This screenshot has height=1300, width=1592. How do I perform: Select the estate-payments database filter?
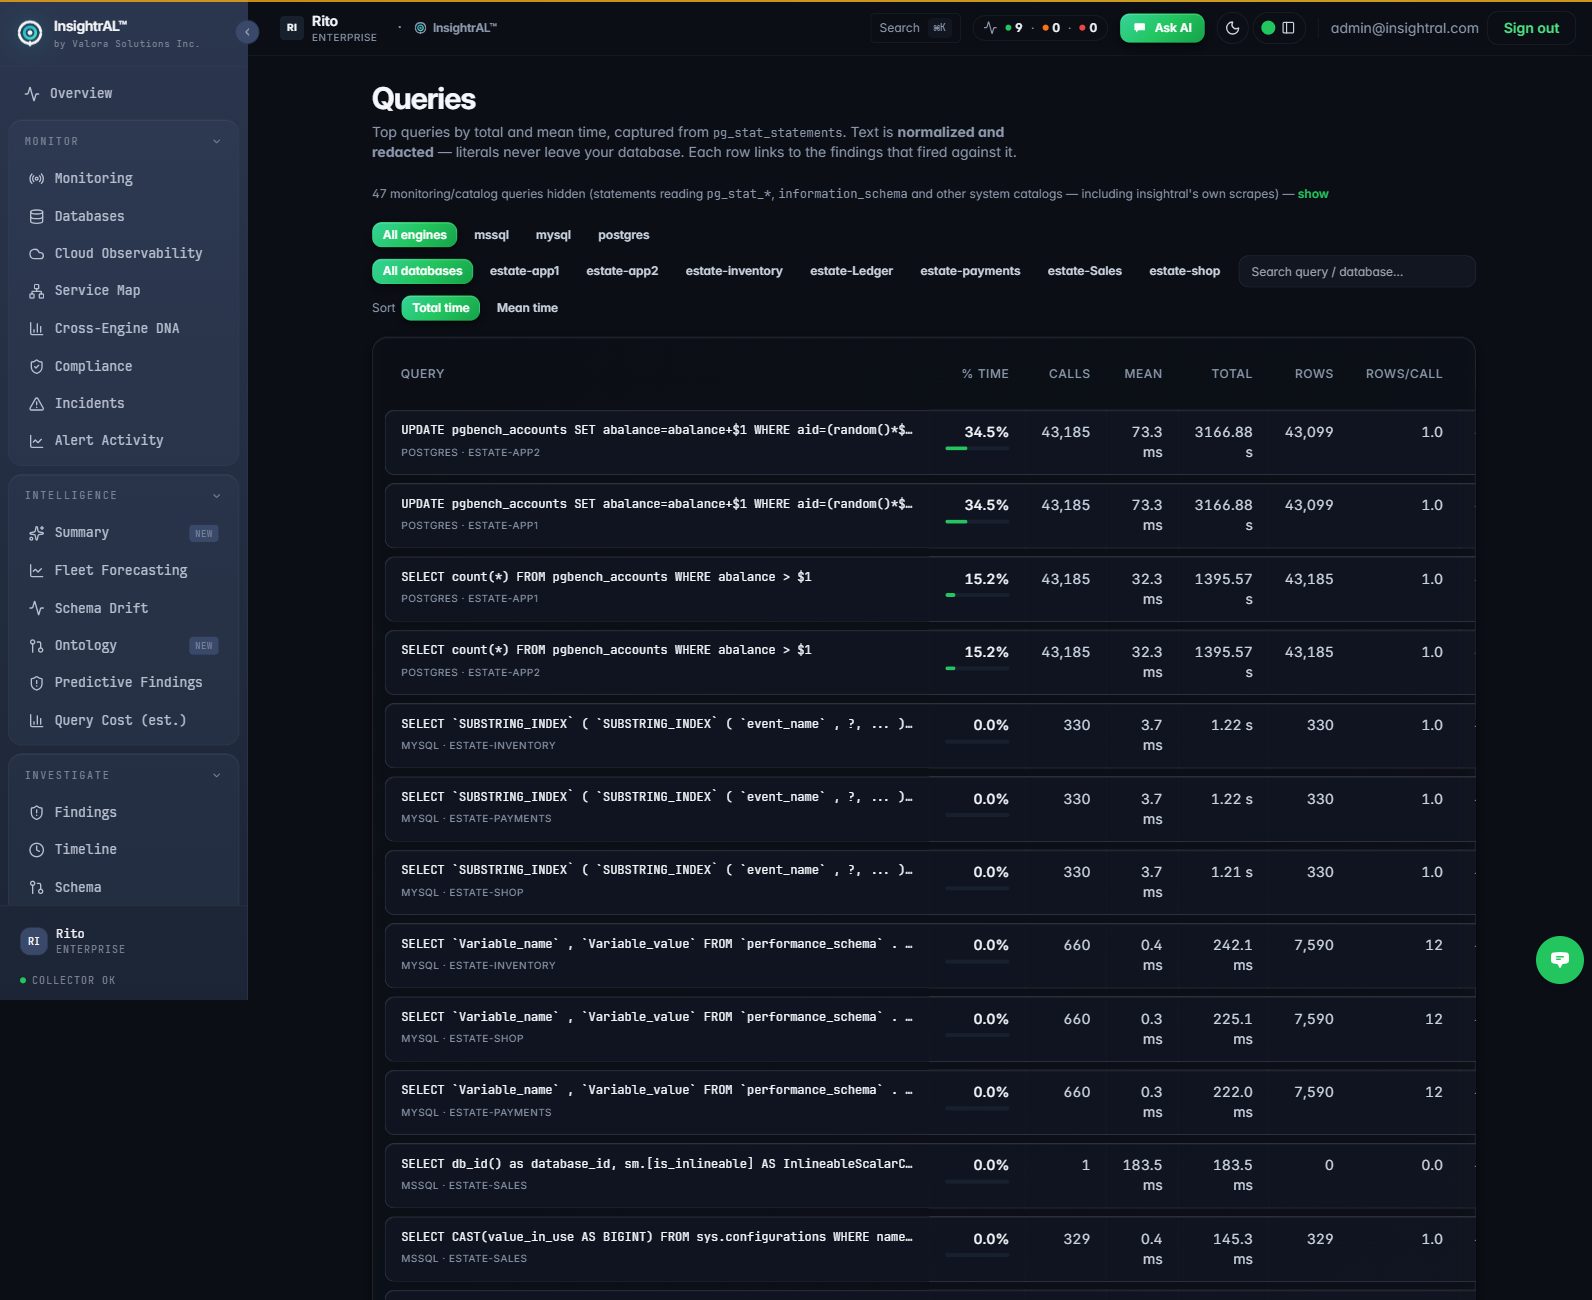tap(970, 271)
